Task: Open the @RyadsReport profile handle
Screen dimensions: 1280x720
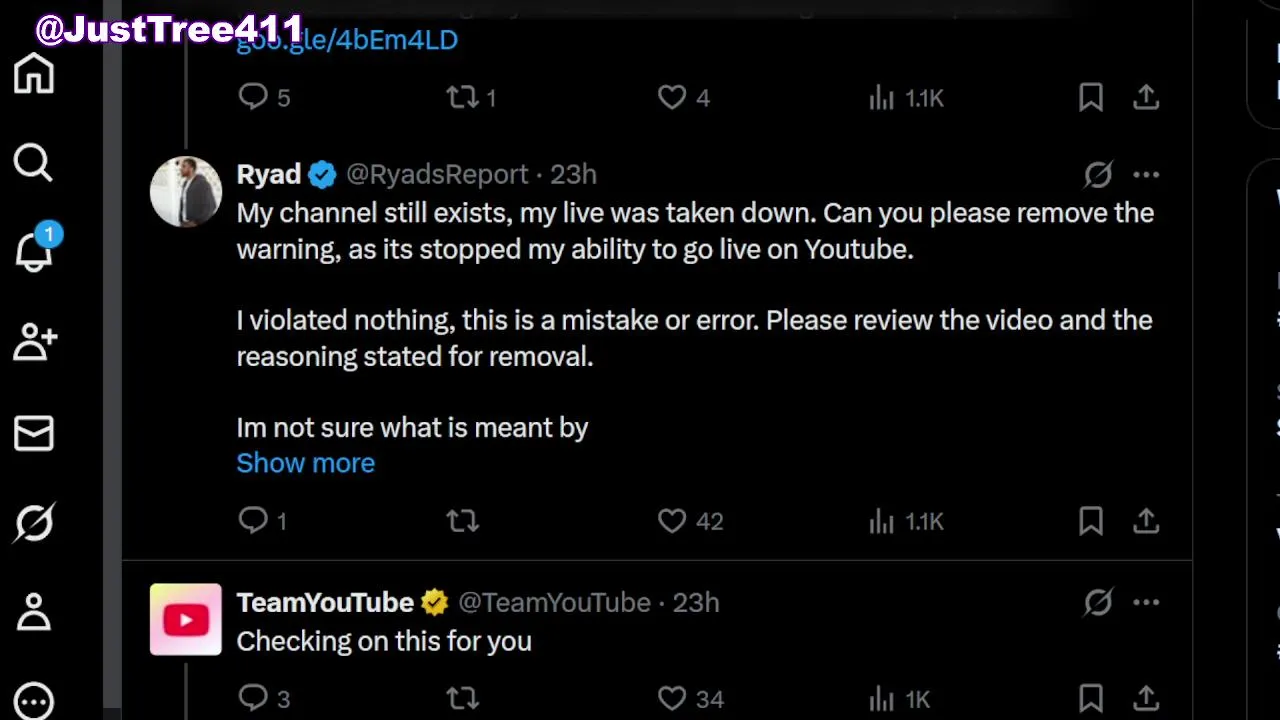Action: [x=436, y=175]
